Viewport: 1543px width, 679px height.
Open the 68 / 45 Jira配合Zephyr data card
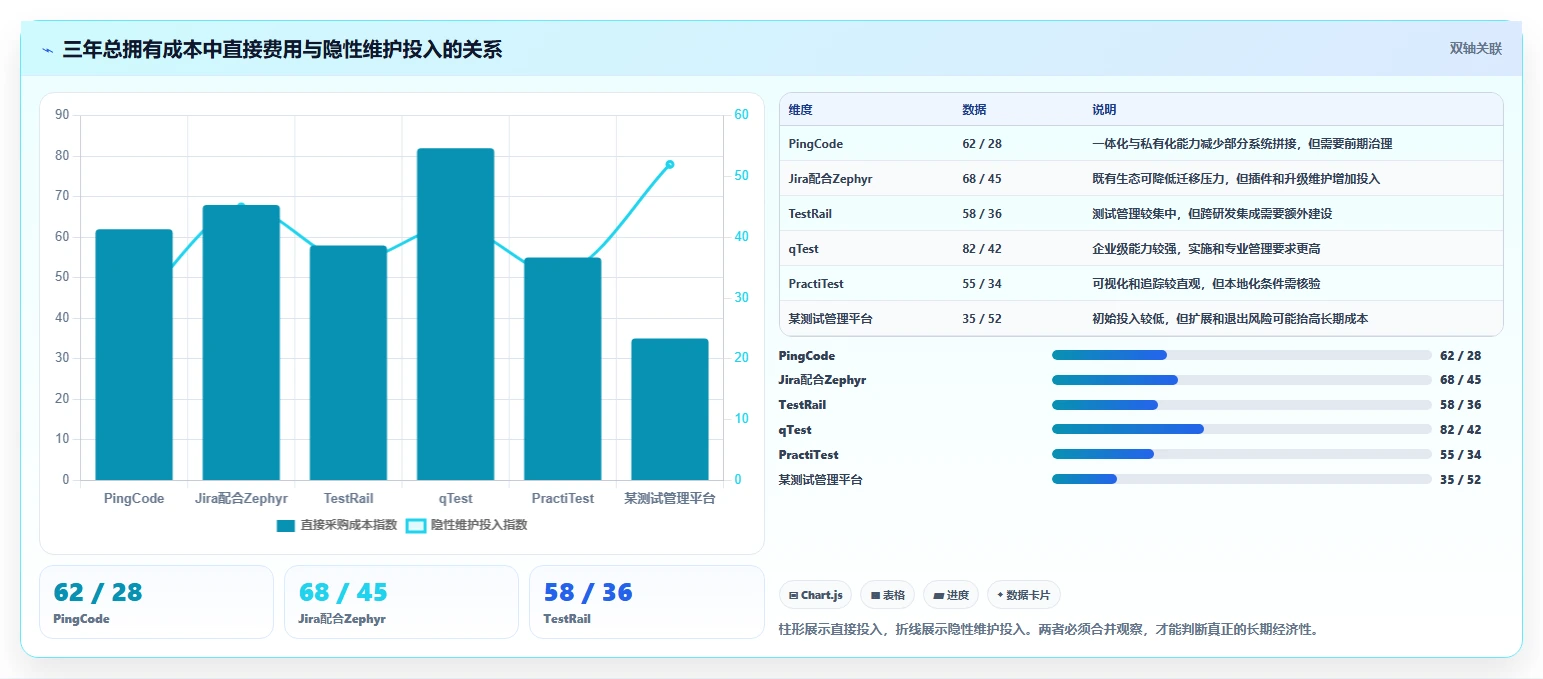[401, 602]
